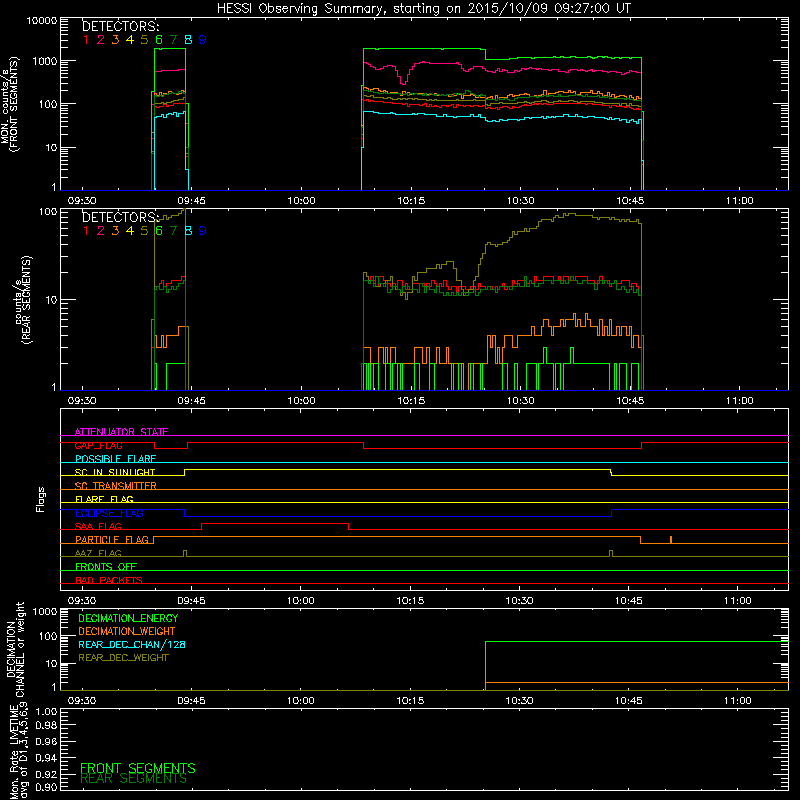Click '11:00' time label under the decimation plot
The image size is (800, 800).
pos(737,701)
